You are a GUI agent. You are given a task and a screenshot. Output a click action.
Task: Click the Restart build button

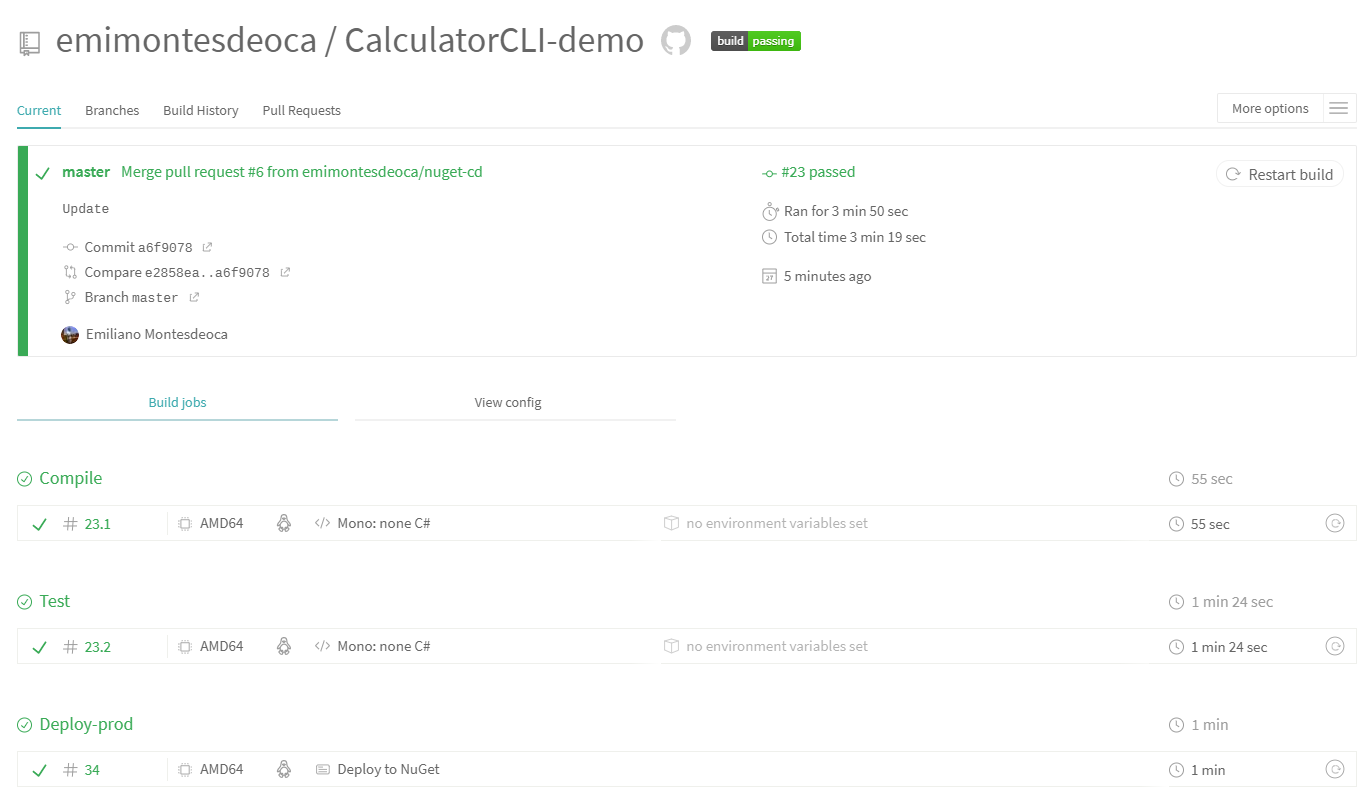pyautogui.click(x=1279, y=174)
